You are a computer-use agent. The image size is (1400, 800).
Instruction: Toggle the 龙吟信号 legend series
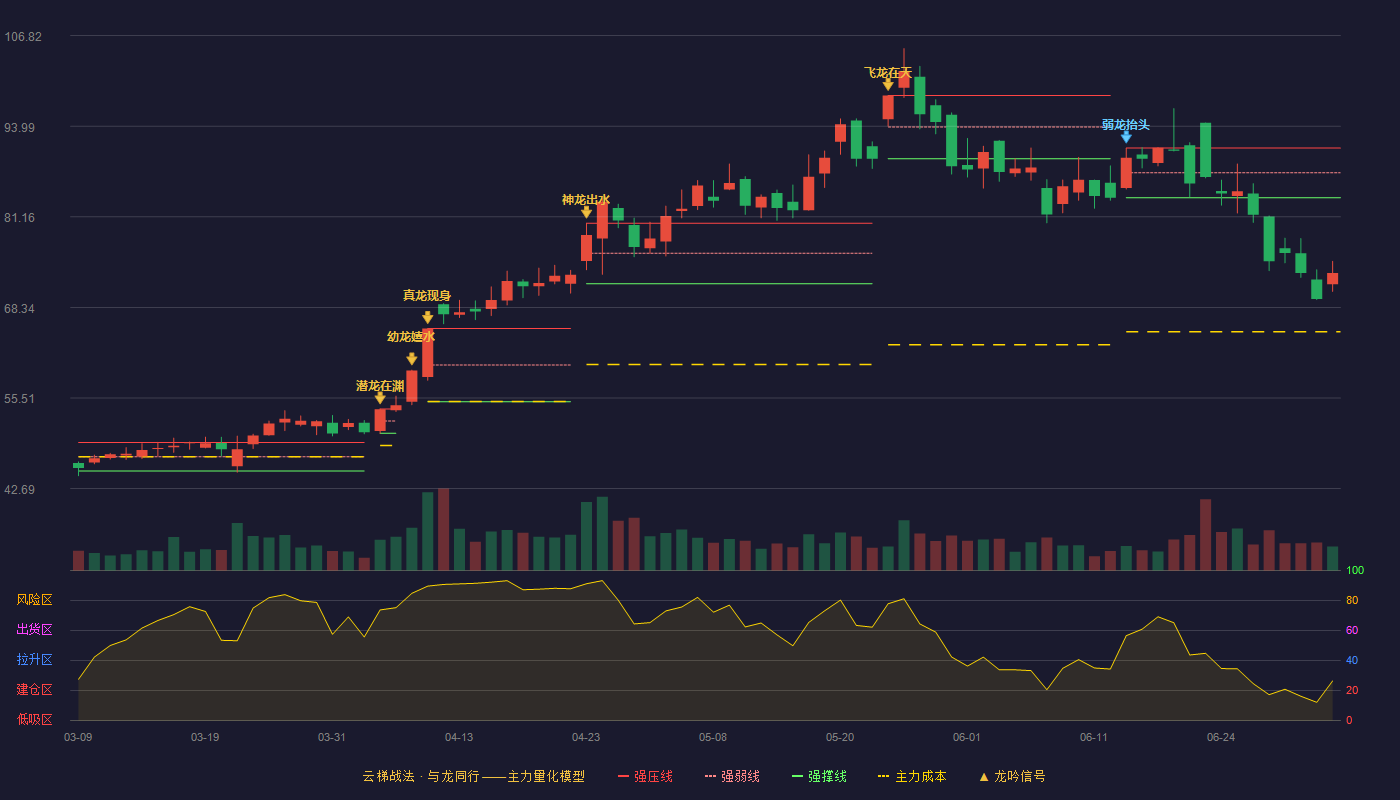[x=1012, y=776]
